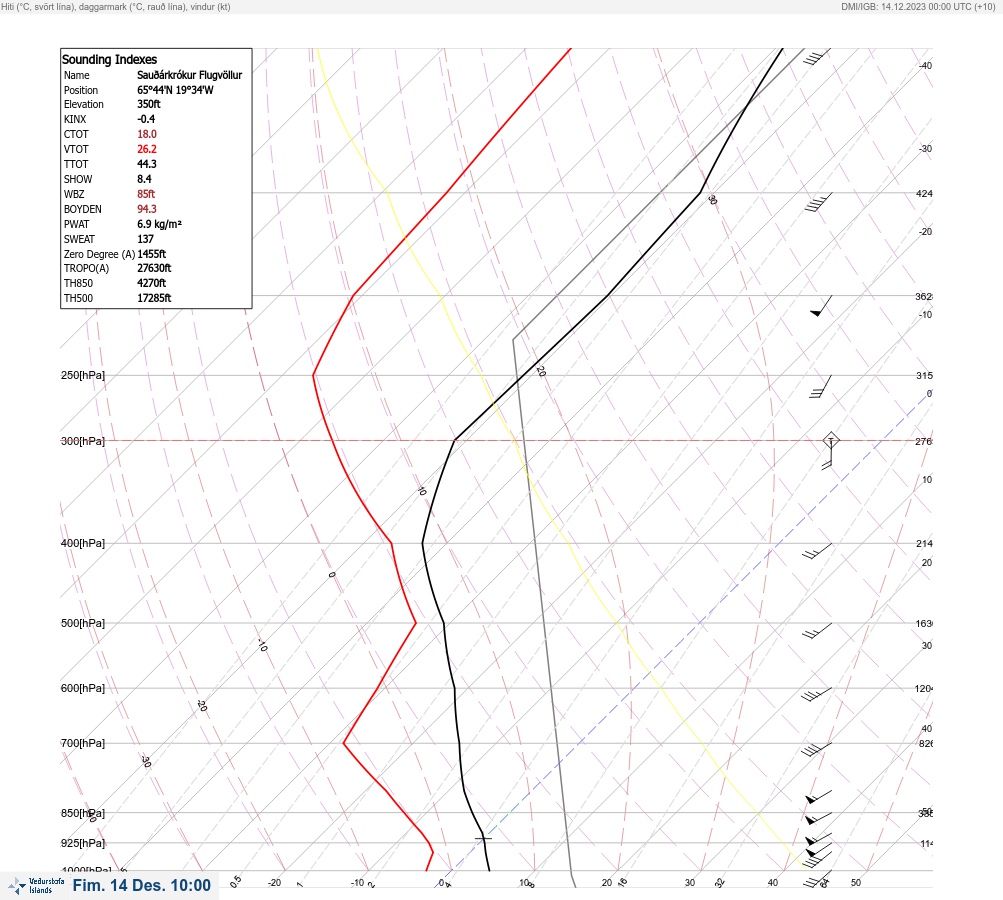Click the Veðurstofa Íslands logo
1003x900 pixels.
click(x=36, y=885)
